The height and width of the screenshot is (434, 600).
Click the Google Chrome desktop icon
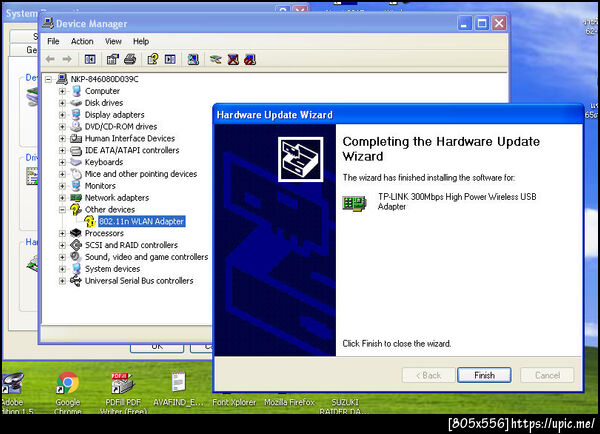pyautogui.click(x=68, y=383)
